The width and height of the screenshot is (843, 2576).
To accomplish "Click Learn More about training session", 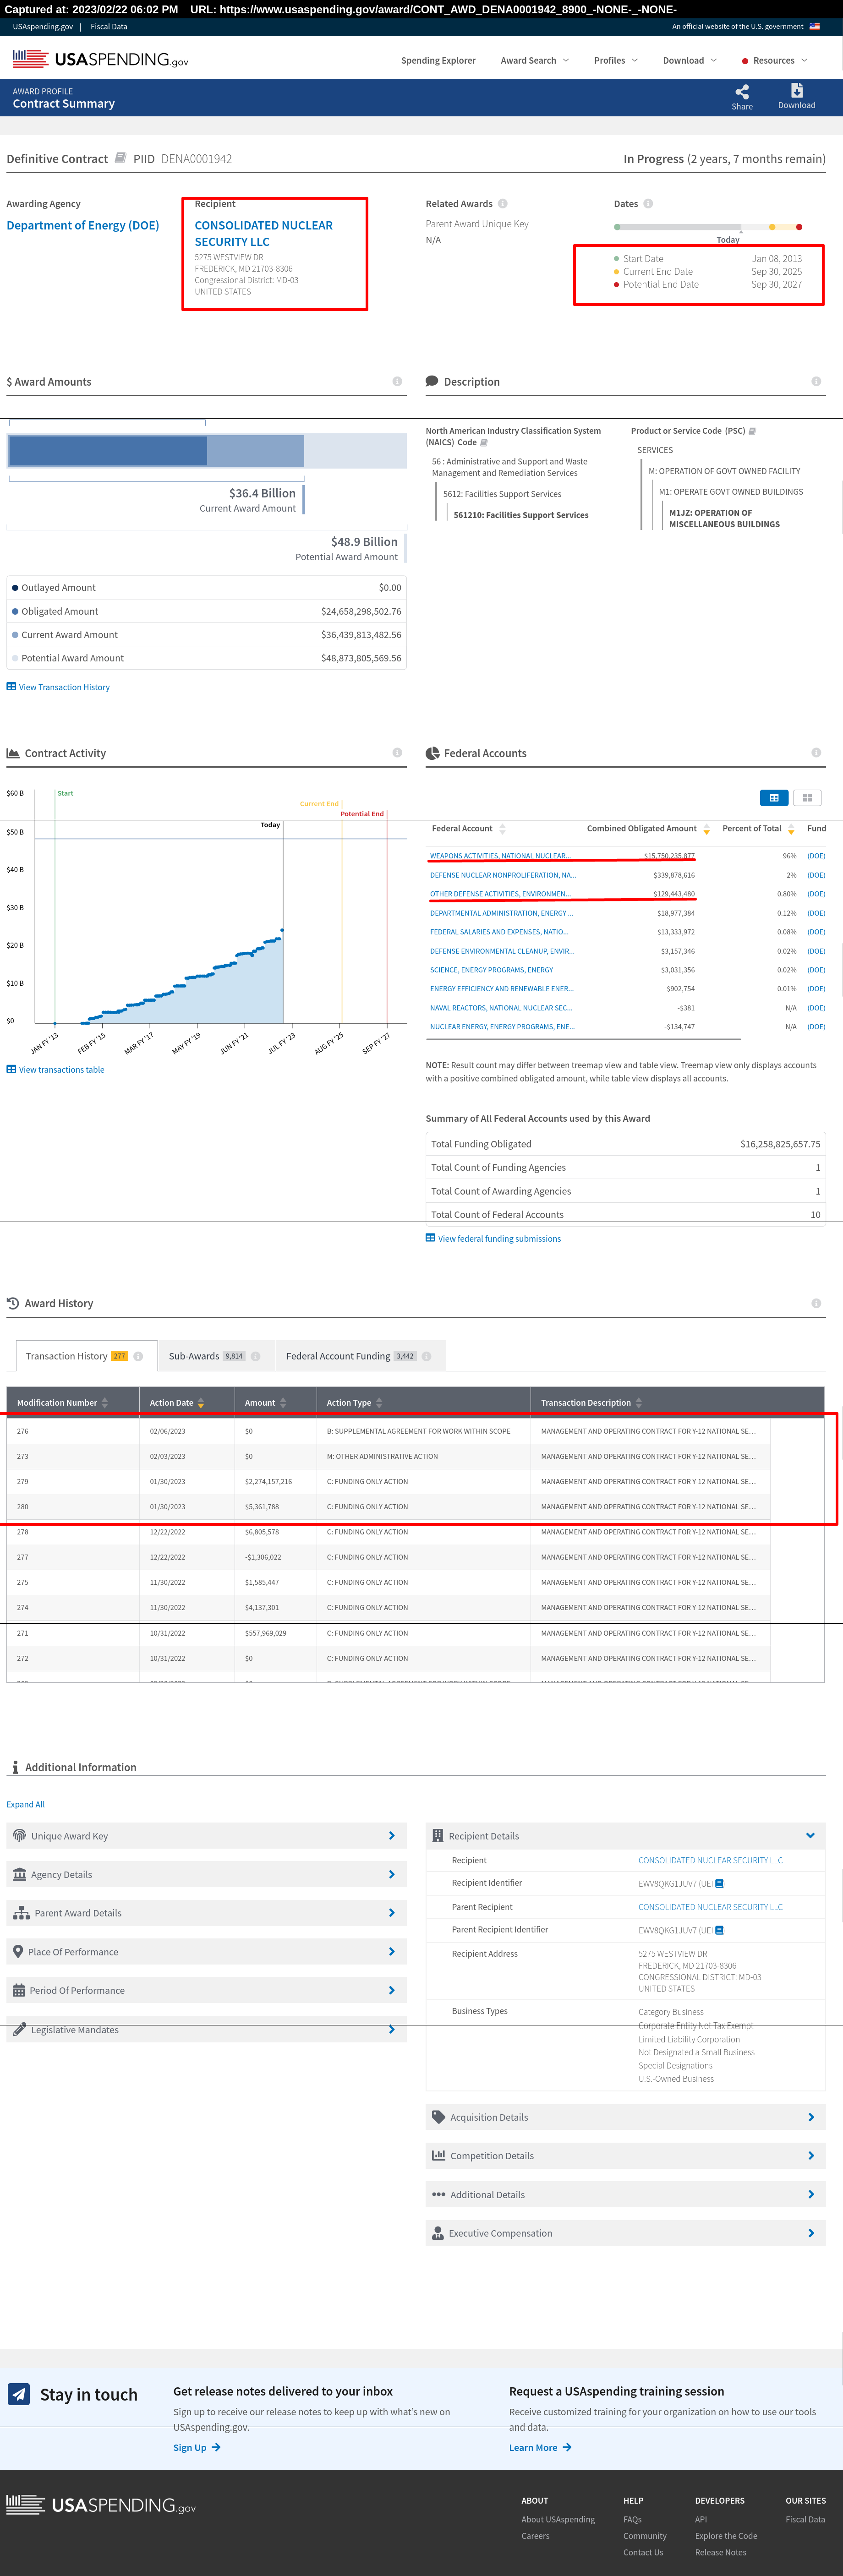I will point(540,2448).
